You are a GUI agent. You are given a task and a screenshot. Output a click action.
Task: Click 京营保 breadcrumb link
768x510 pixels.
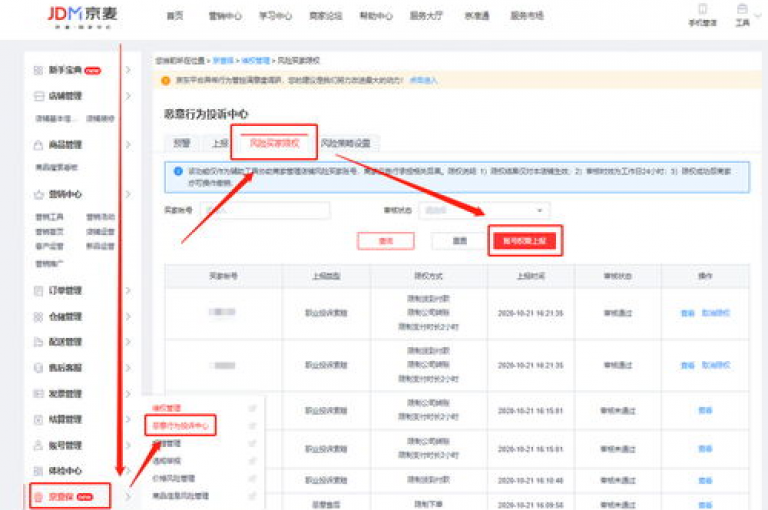[x=223, y=61]
